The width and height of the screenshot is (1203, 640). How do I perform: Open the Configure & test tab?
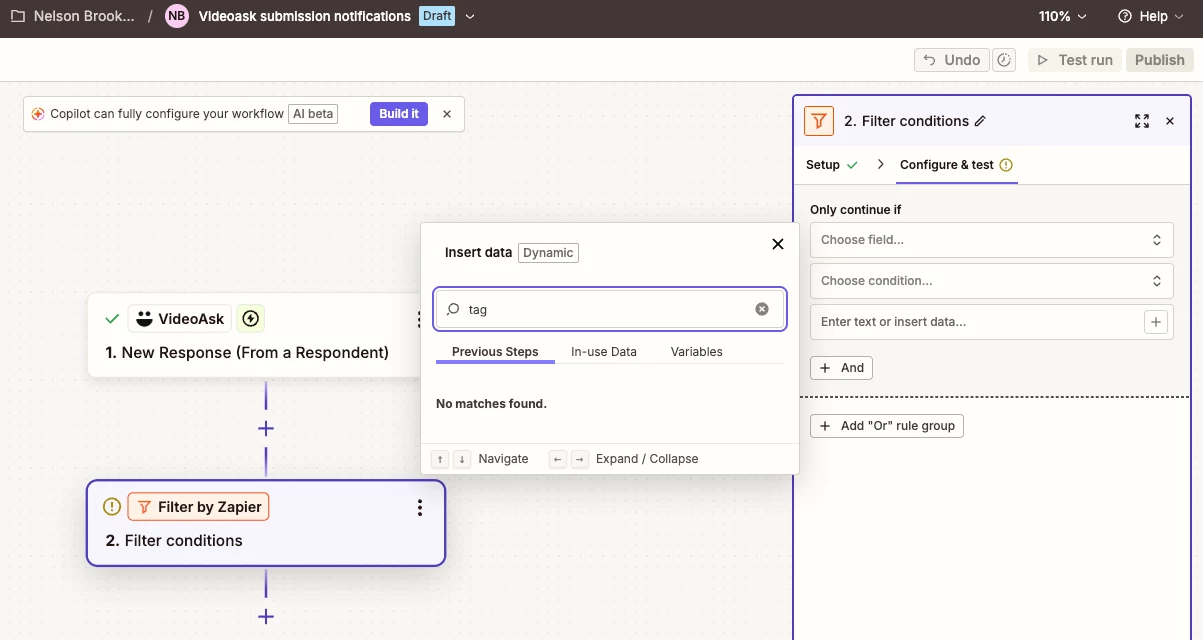(957, 165)
